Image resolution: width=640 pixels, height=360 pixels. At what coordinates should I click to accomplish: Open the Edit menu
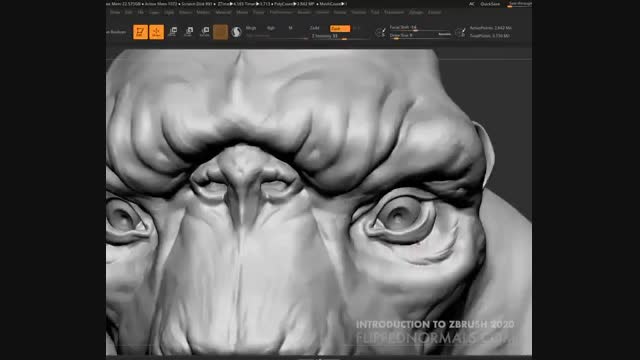[129, 13]
